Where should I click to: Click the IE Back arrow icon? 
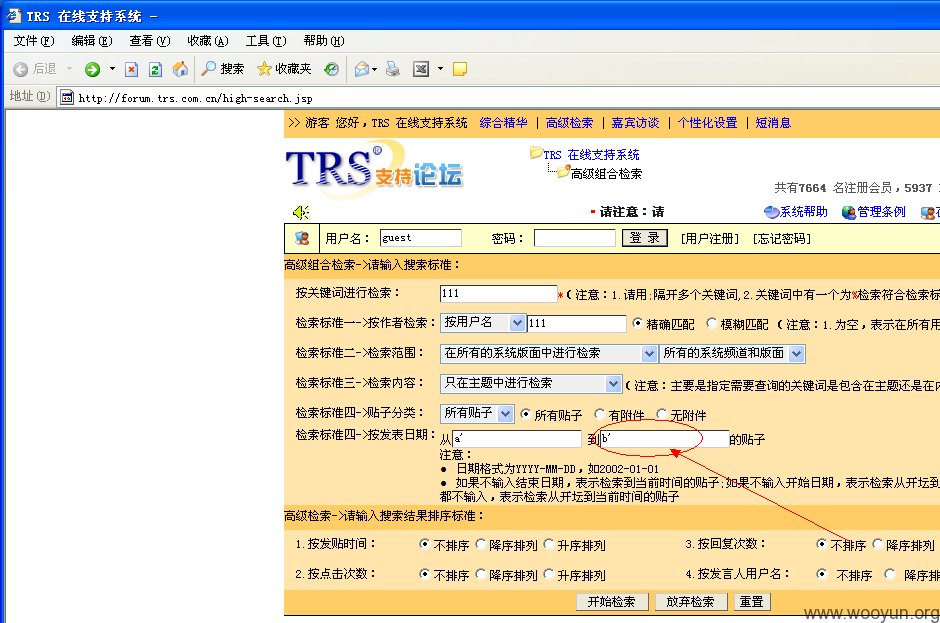coord(20,70)
